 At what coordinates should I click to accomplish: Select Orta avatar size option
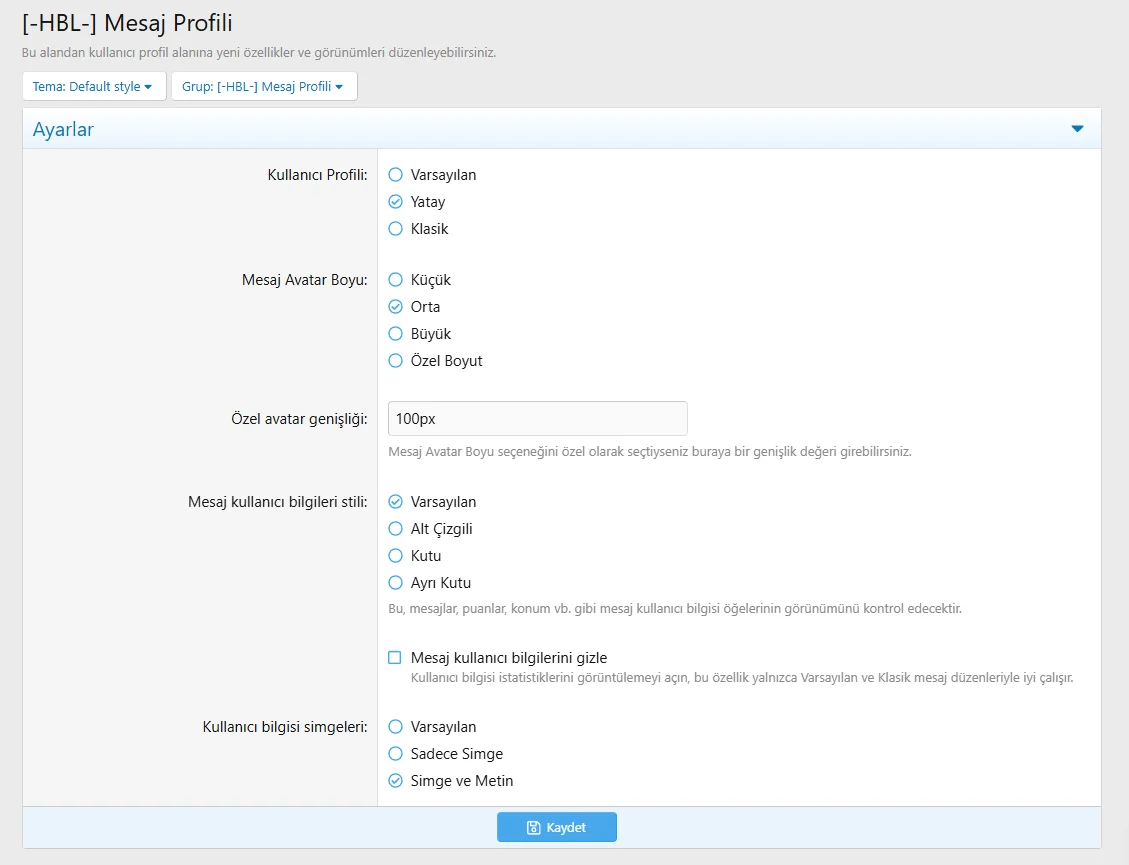point(395,307)
